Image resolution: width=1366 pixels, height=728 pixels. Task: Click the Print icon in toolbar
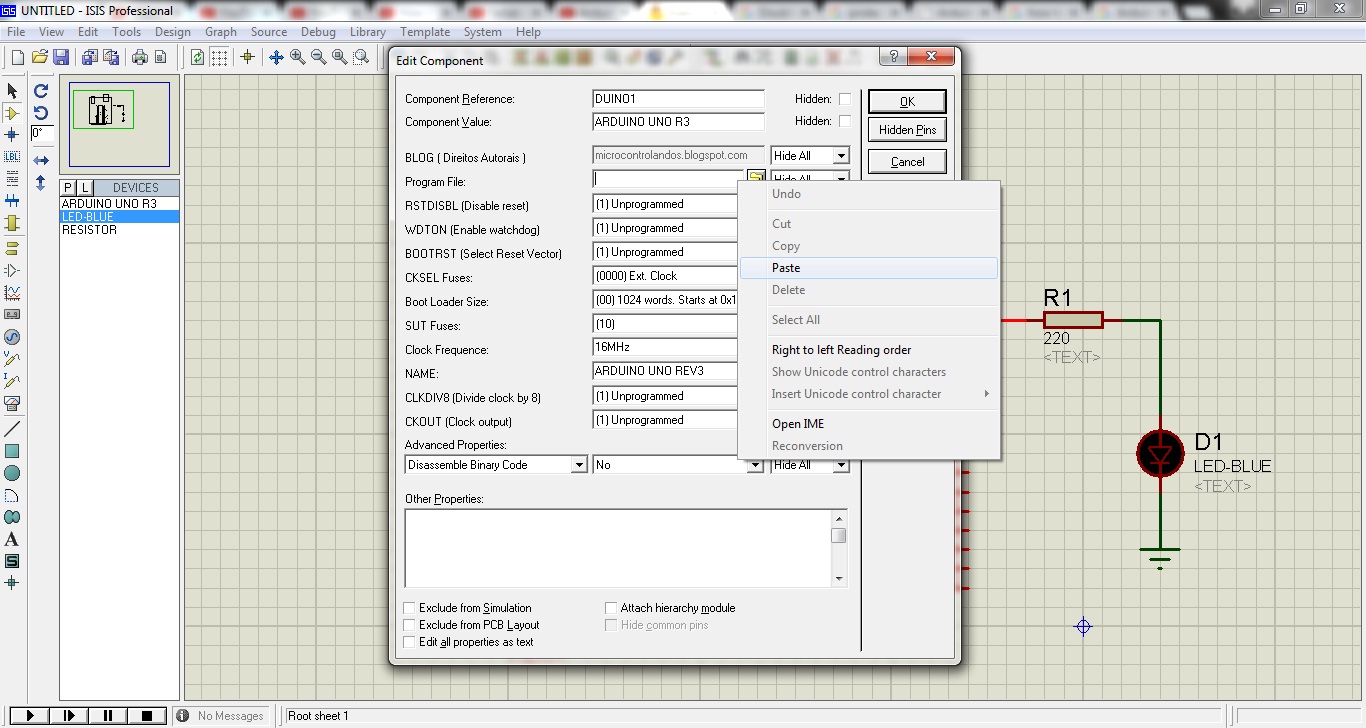[x=139, y=57]
